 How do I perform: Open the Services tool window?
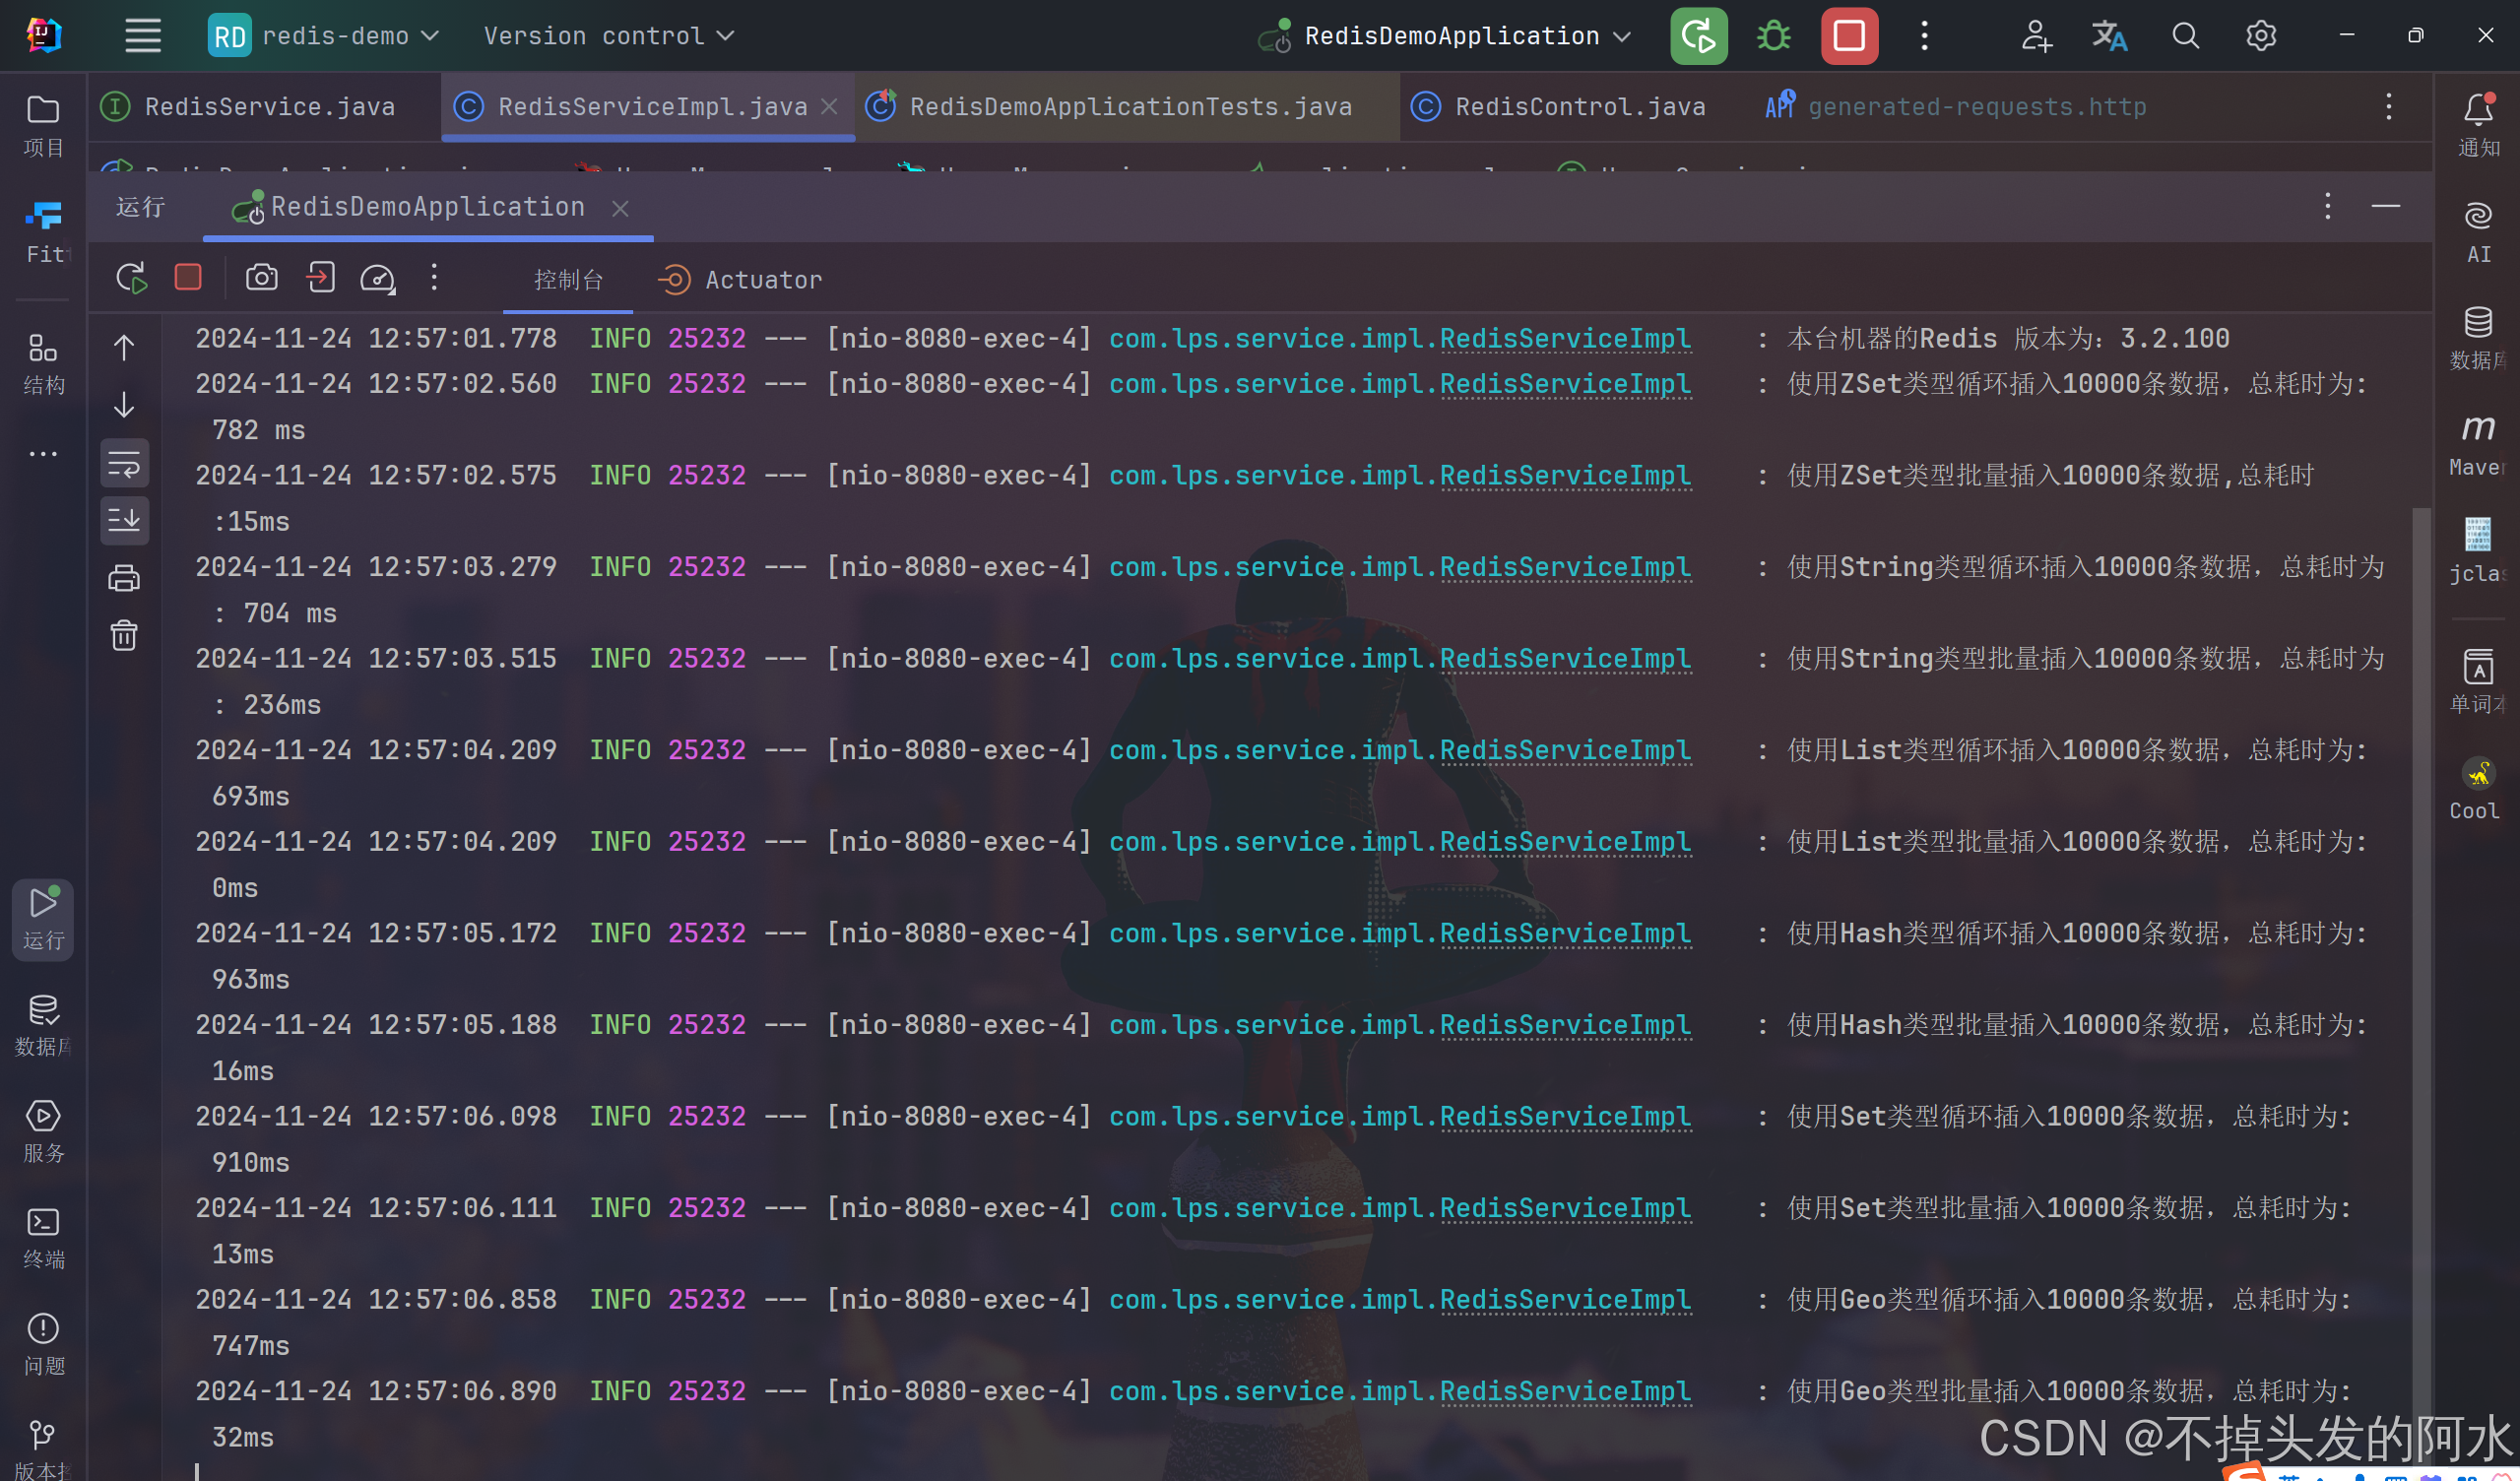43,1132
